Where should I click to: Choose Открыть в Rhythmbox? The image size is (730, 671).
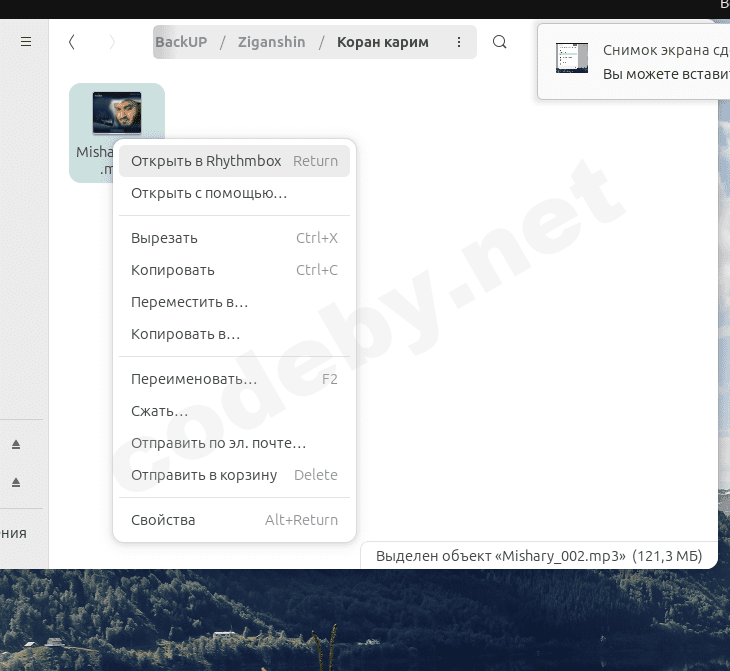pyautogui.click(x=234, y=161)
